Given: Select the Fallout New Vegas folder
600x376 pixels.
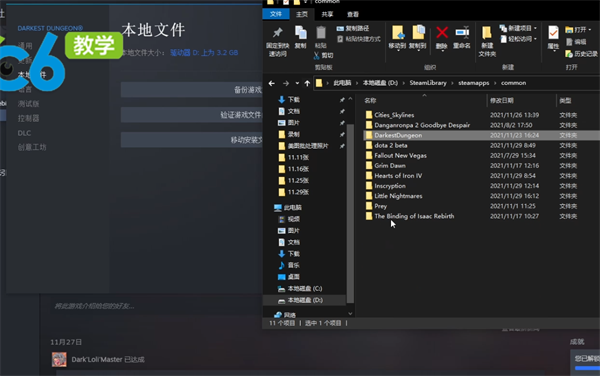Looking at the screenshot, I should [400, 155].
